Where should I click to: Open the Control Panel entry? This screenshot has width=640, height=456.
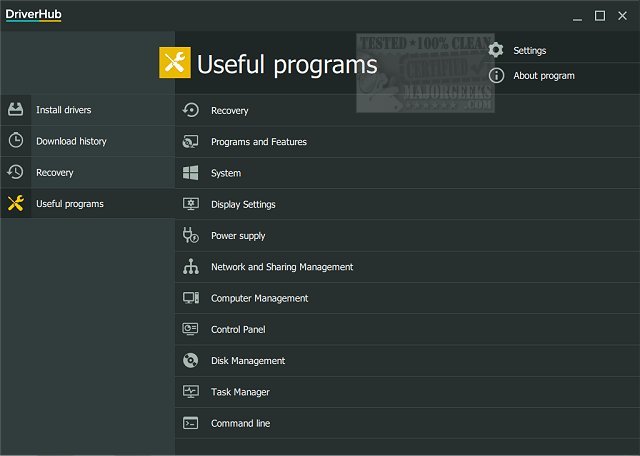(x=238, y=329)
